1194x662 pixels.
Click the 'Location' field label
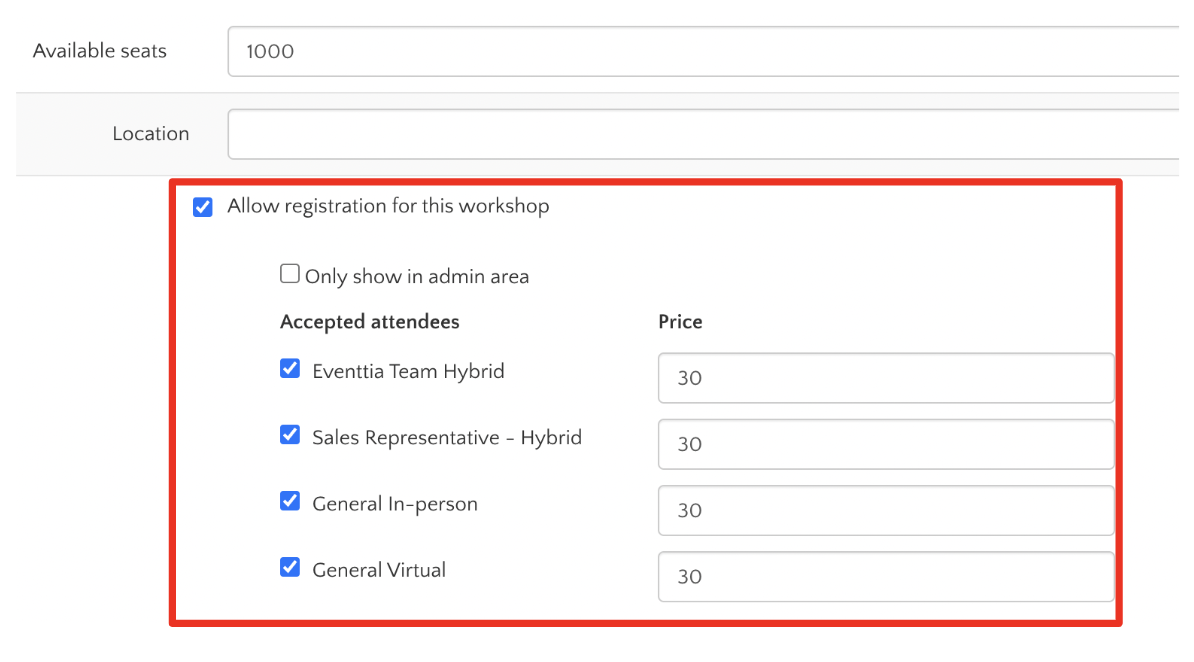150,134
